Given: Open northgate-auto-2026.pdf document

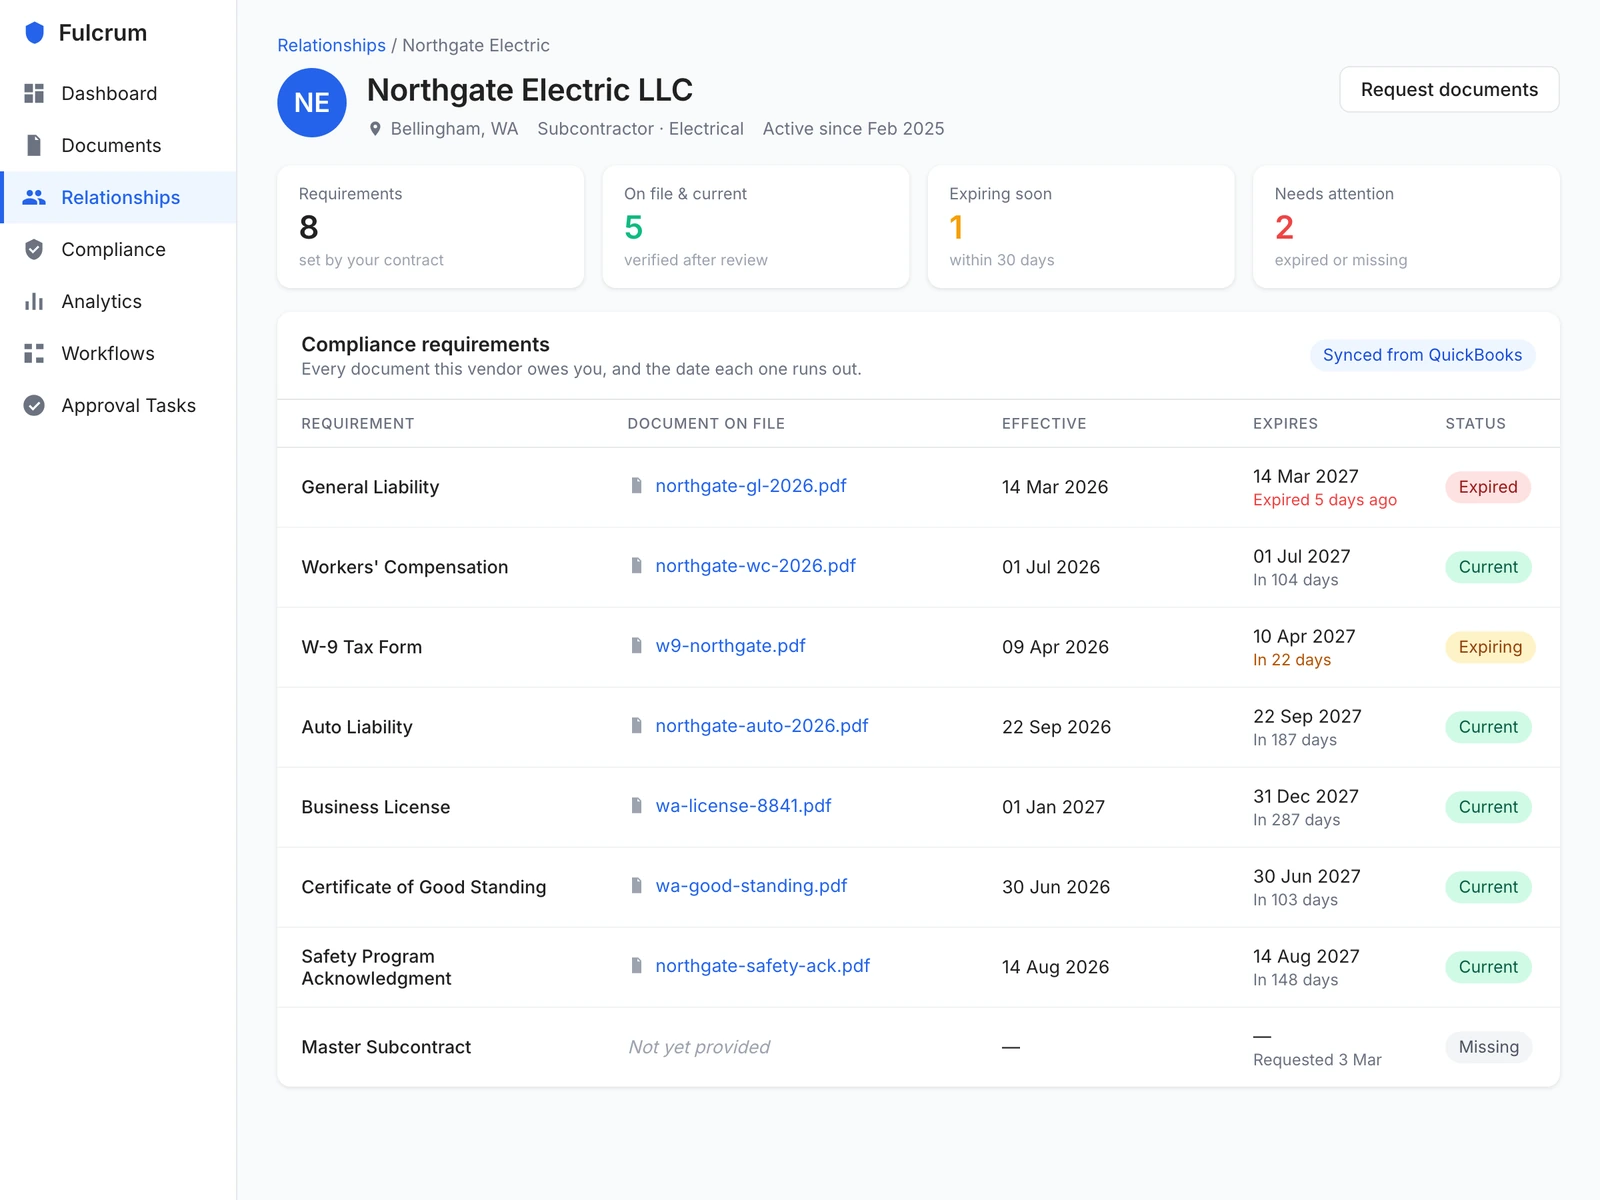Looking at the screenshot, I should pyautogui.click(x=762, y=726).
